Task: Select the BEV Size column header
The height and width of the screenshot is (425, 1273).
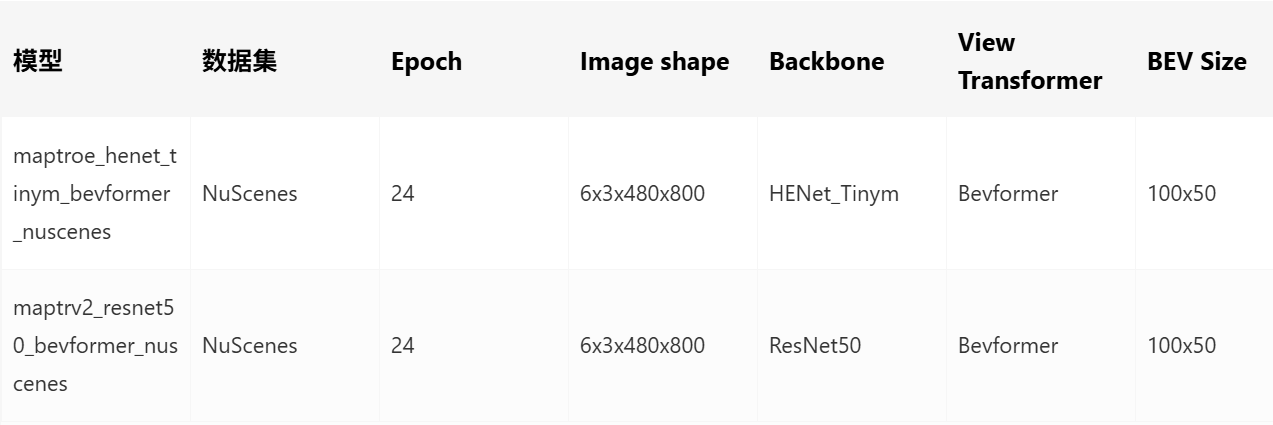Action: click(x=1197, y=62)
